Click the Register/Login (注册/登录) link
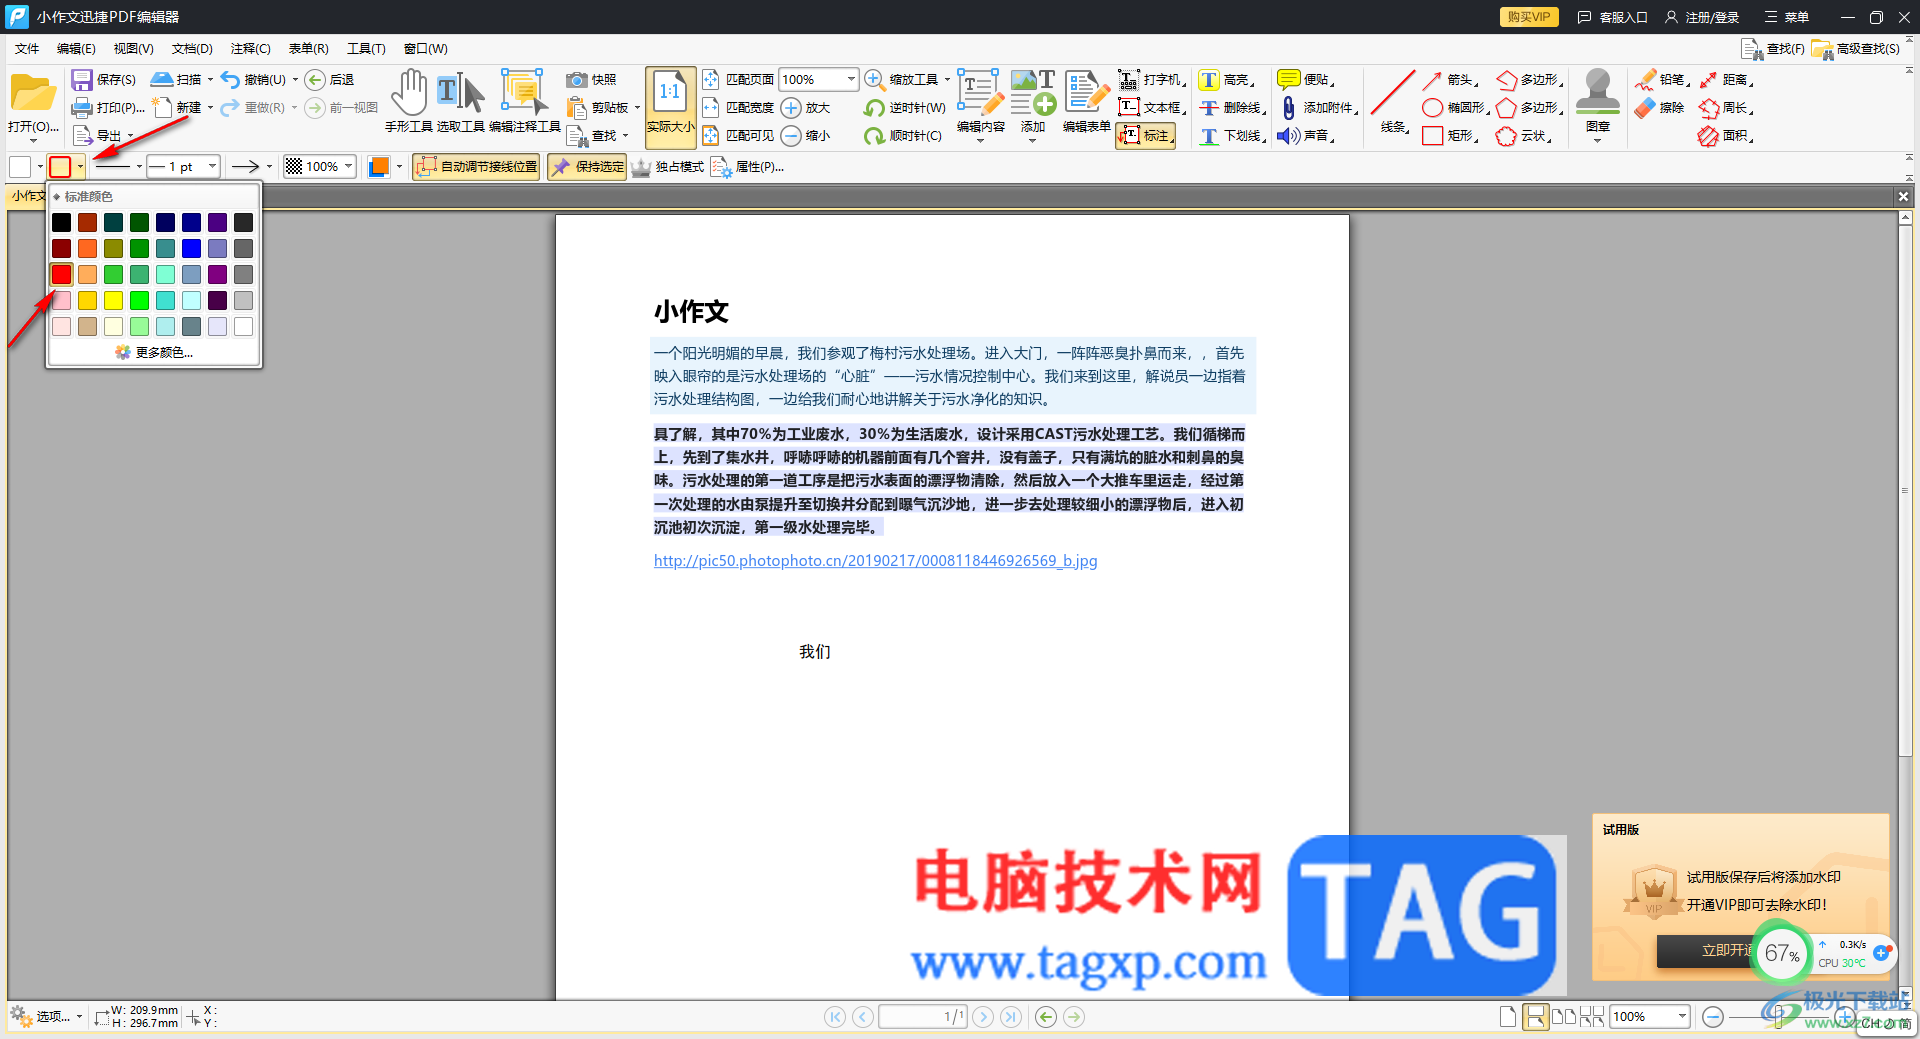 (x=1702, y=17)
